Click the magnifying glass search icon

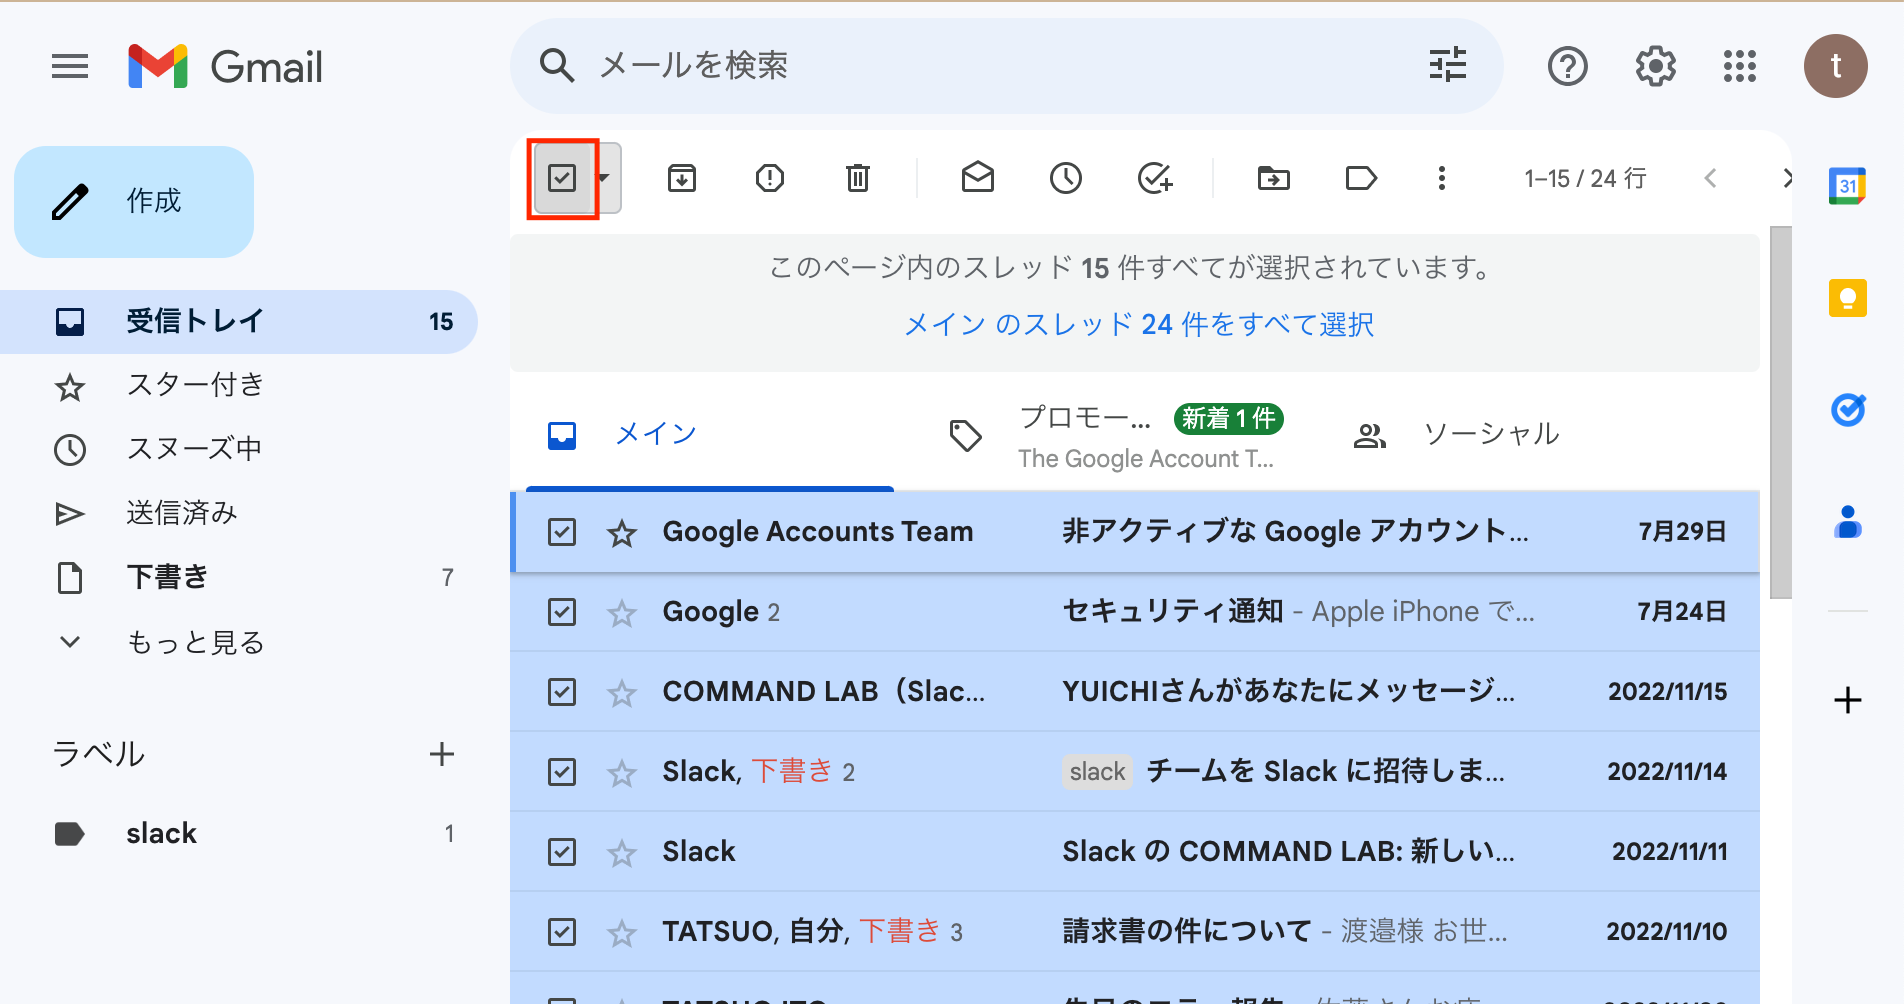[x=557, y=66]
